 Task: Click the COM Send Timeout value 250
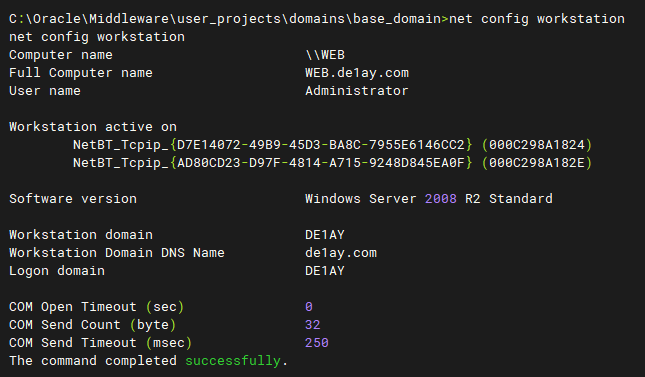(317, 343)
